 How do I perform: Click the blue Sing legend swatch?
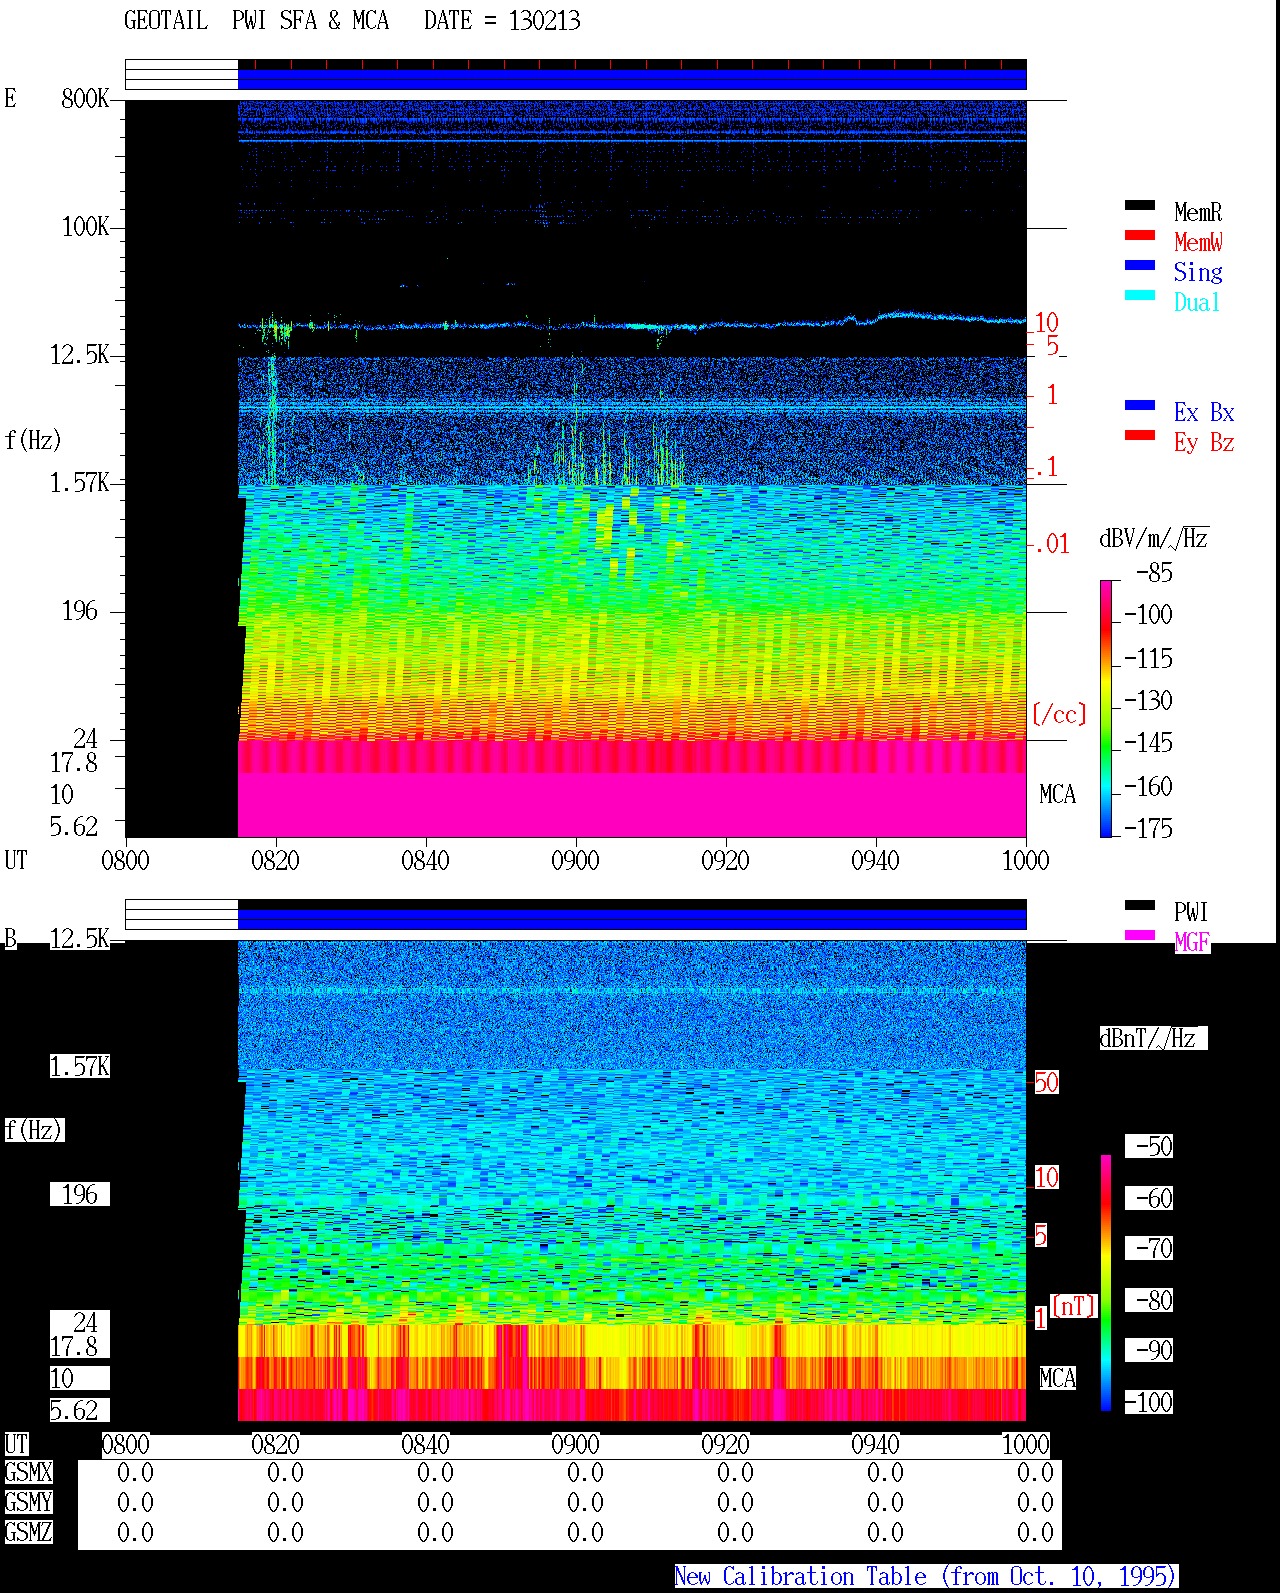tap(1139, 266)
